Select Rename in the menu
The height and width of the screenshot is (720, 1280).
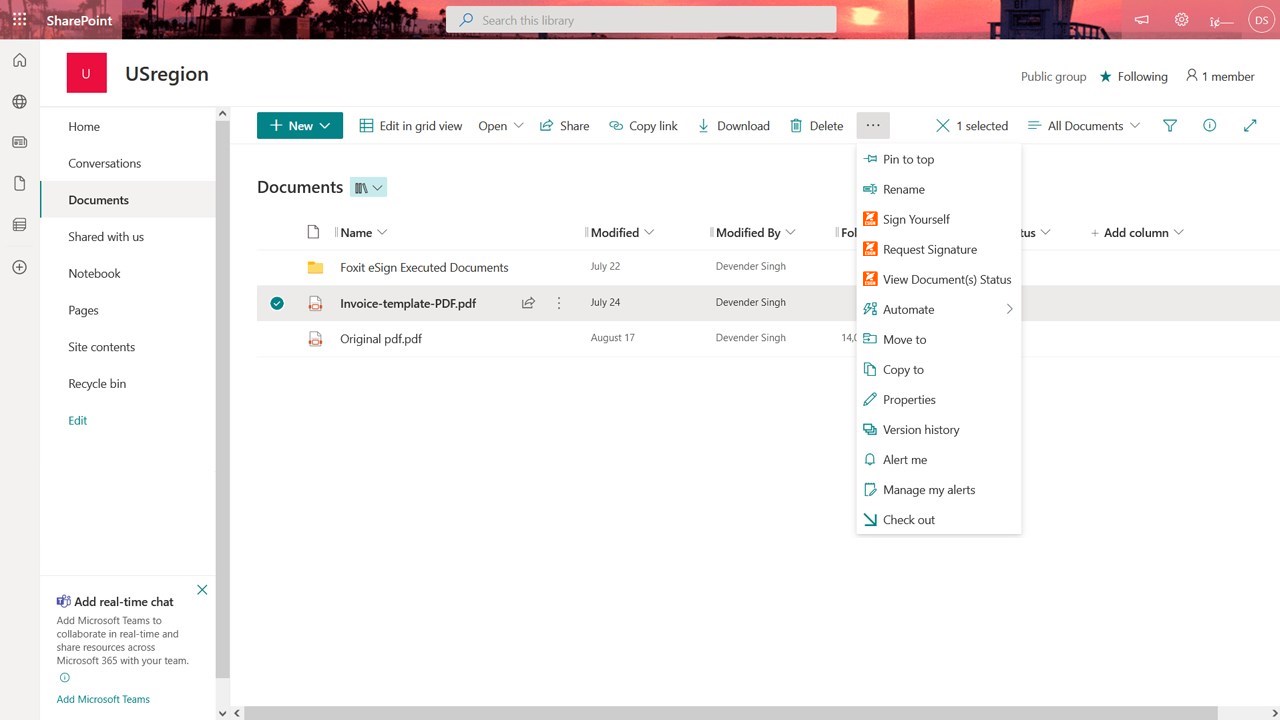tap(939, 189)
